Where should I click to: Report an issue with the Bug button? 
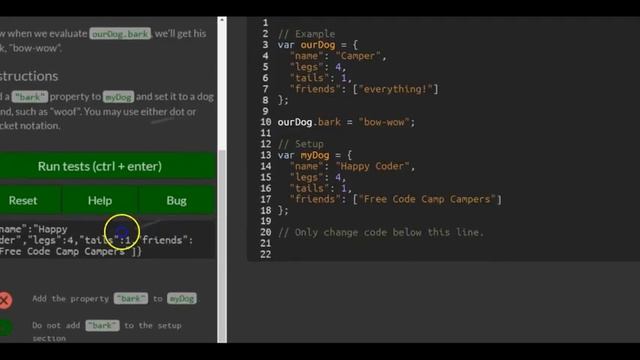[x=177, y=200]
